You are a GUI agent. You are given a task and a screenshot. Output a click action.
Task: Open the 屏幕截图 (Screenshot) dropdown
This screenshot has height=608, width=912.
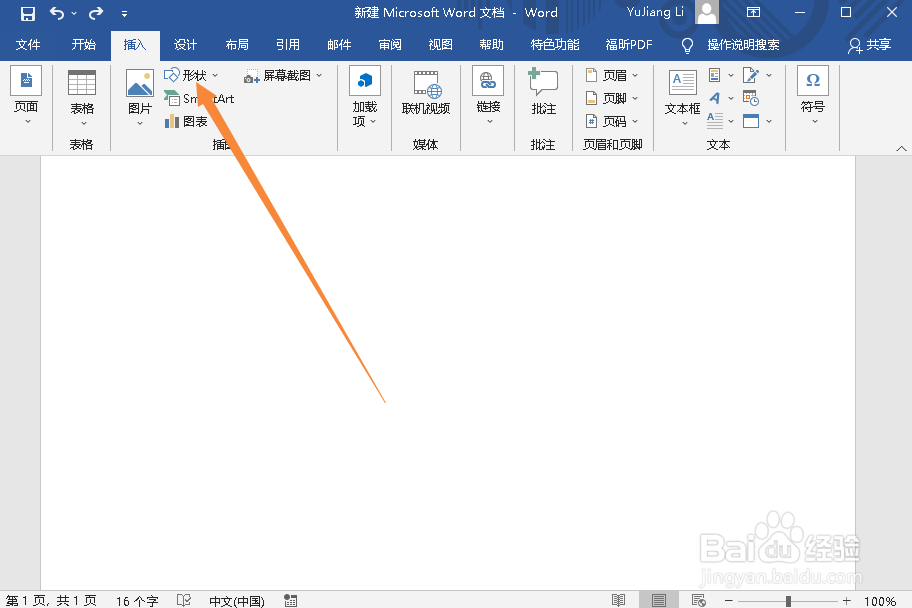click(283, 76)
